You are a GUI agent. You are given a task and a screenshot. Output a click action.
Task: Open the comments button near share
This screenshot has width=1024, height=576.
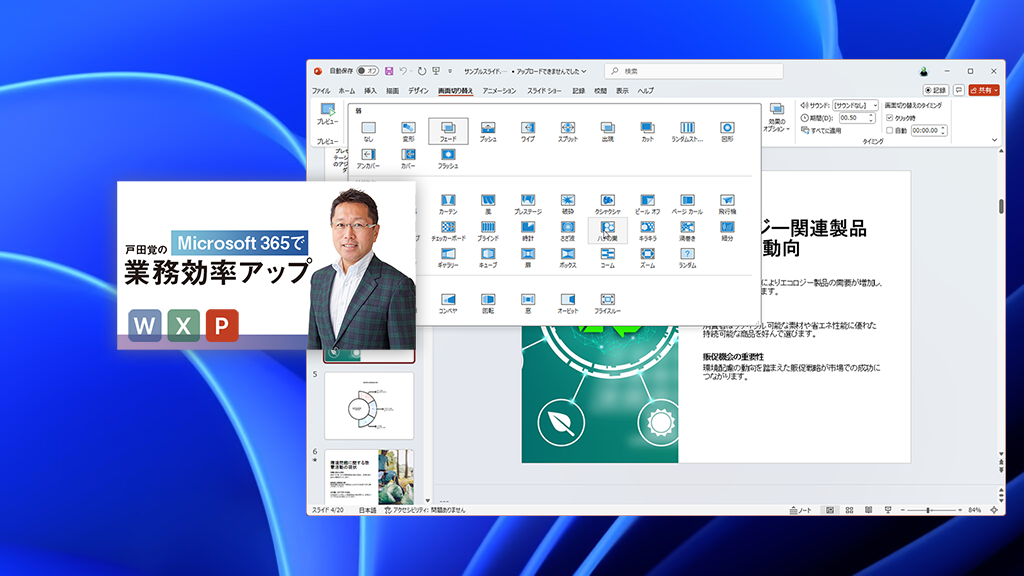tap(959, 90)
